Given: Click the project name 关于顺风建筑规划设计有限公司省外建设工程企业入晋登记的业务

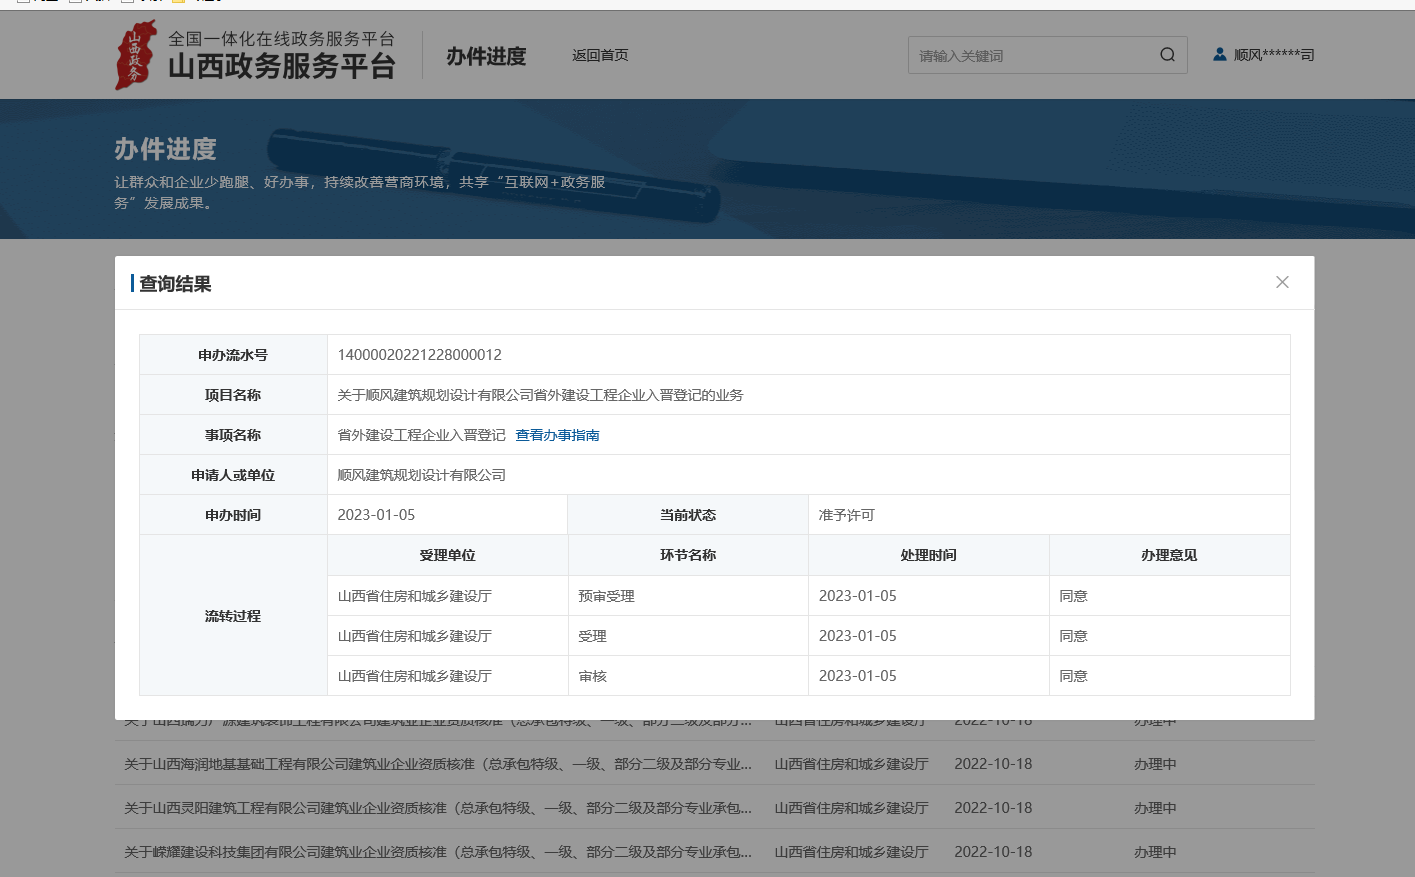Looking at the screenshot, I should tap(540, 395).
